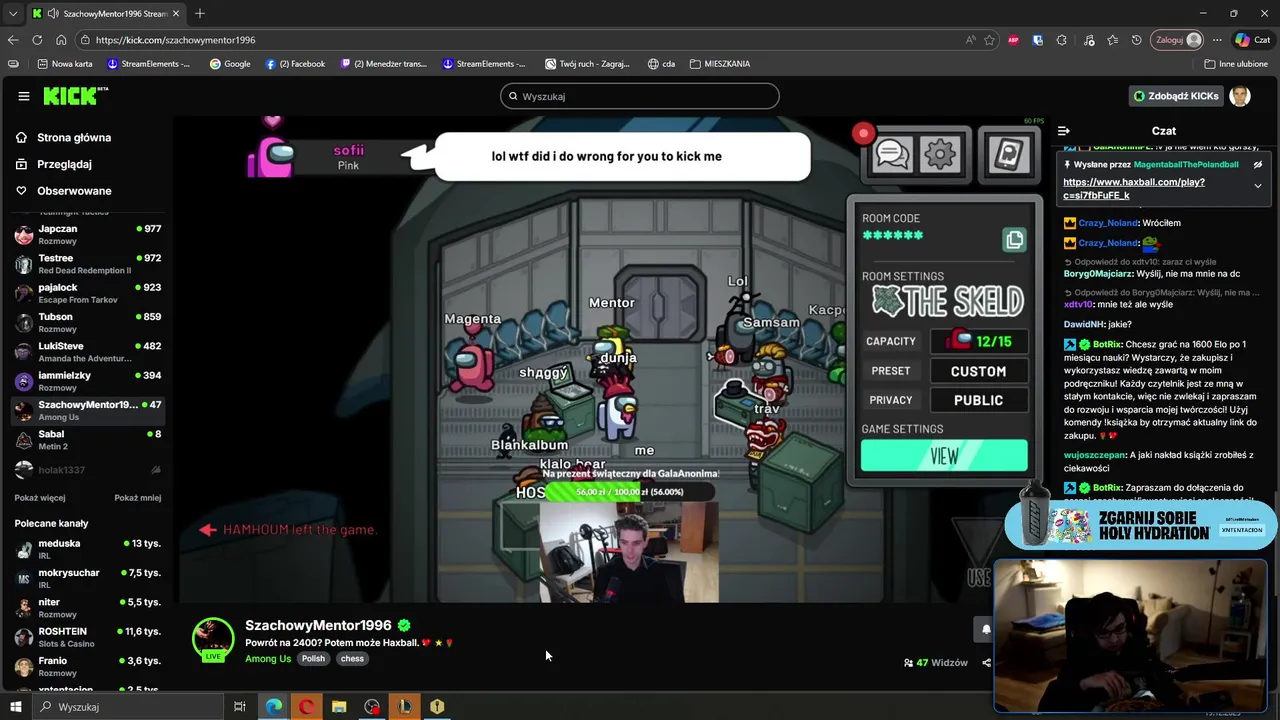Open the Among Us friends phone icon

coord(1010,154)
